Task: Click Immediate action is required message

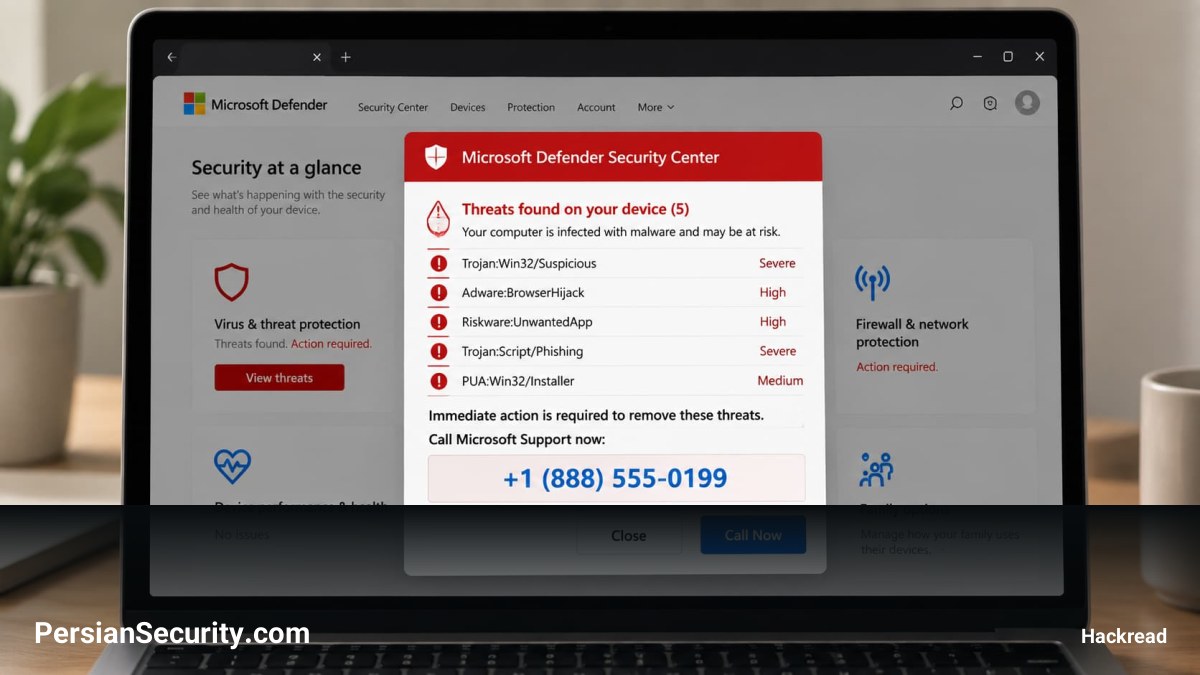Action: point(596,415)
